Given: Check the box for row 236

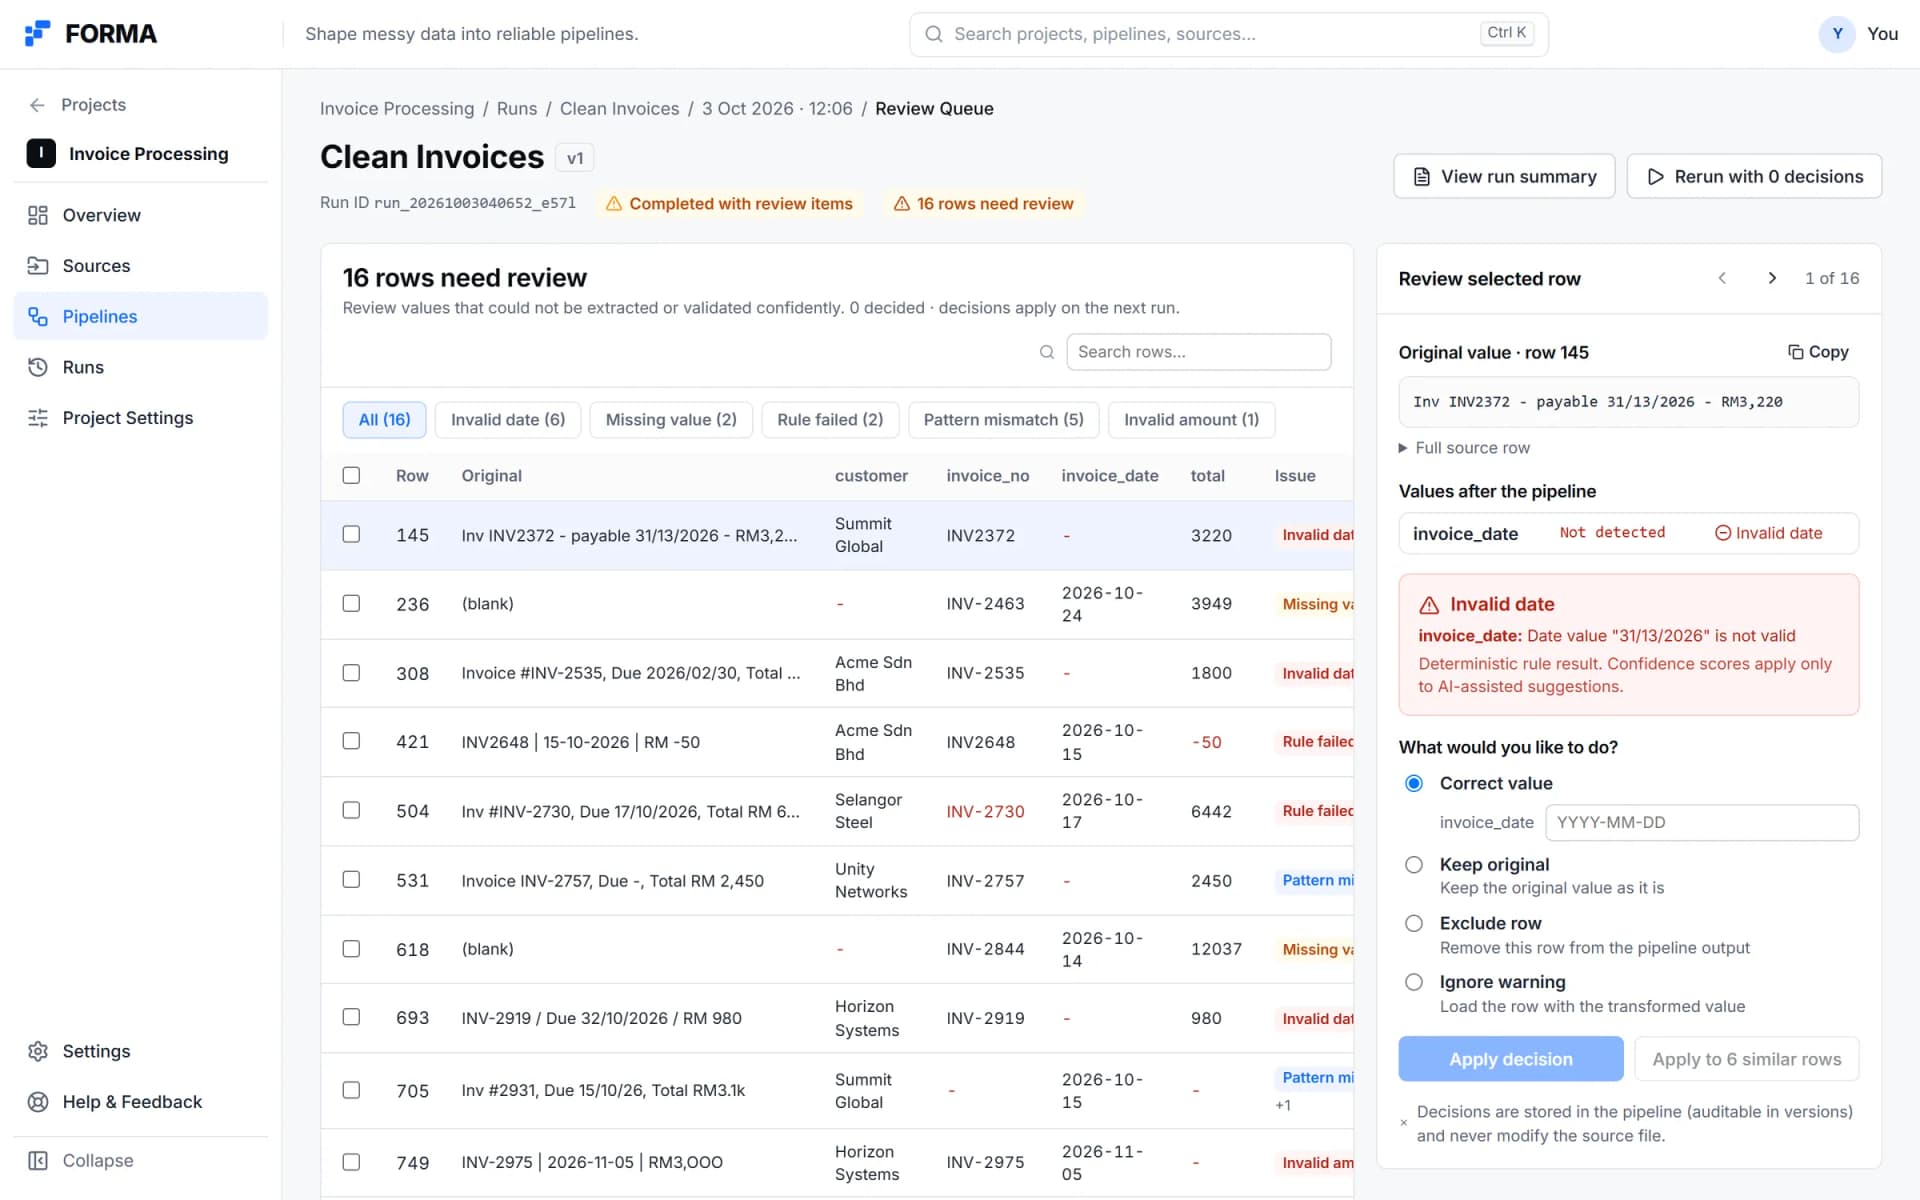Looking at the screenshot, I should click(351, 603).
